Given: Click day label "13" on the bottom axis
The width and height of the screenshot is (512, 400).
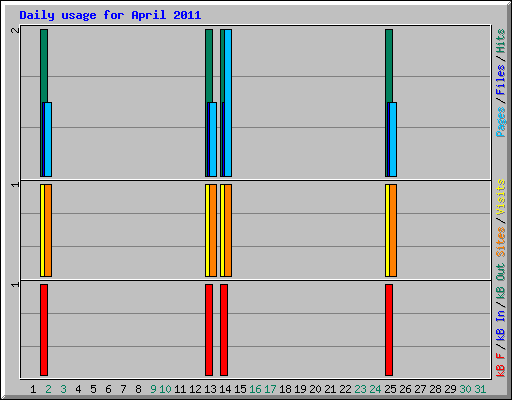Looking at the screenshot, I should (x=210, y=389).
